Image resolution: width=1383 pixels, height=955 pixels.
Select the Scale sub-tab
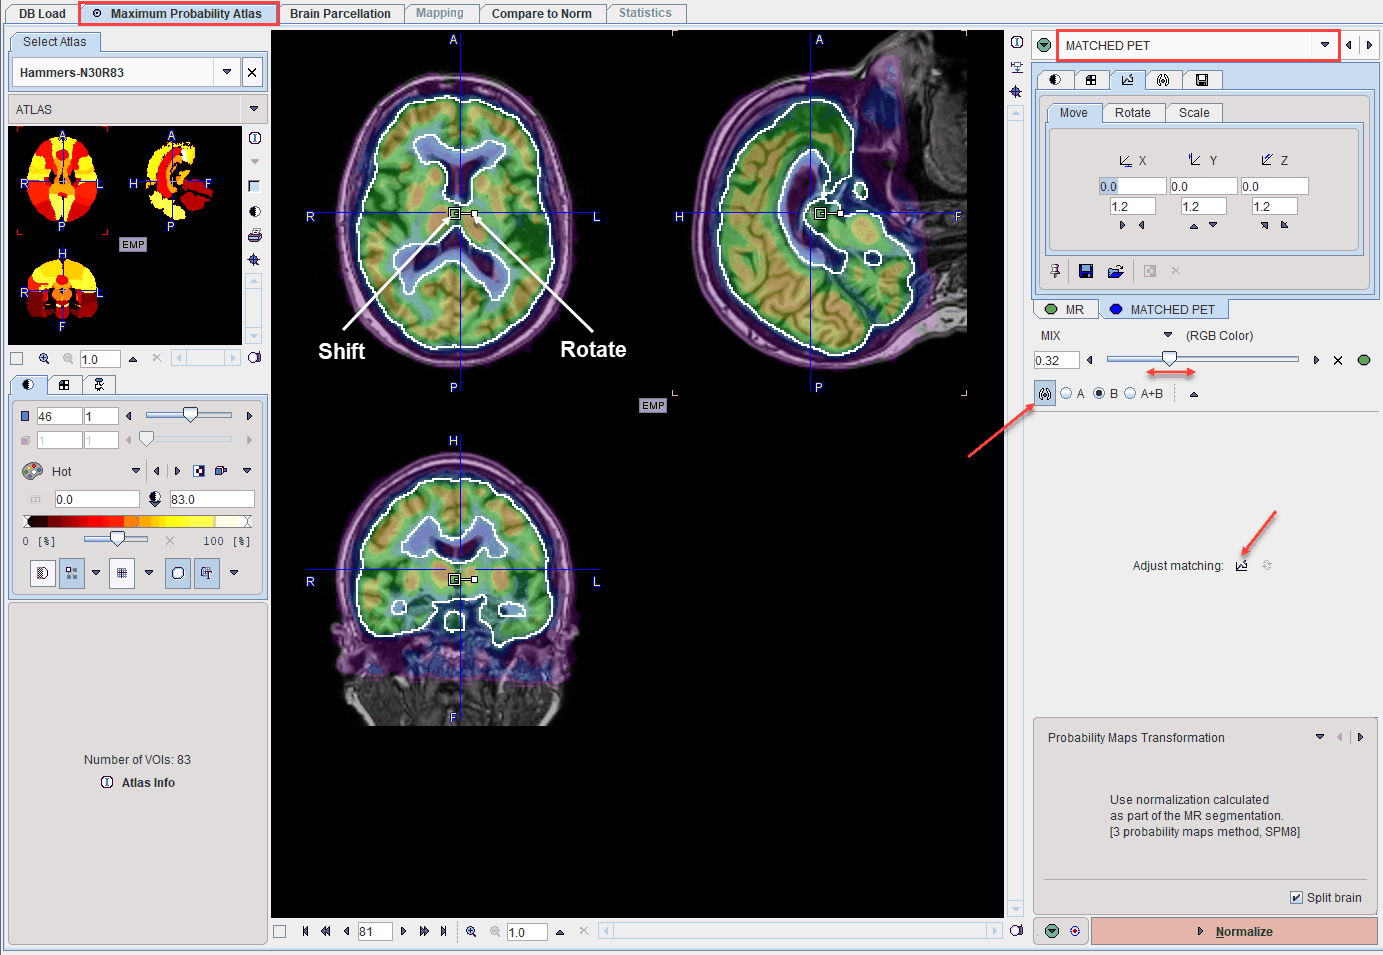(1194, 113)
